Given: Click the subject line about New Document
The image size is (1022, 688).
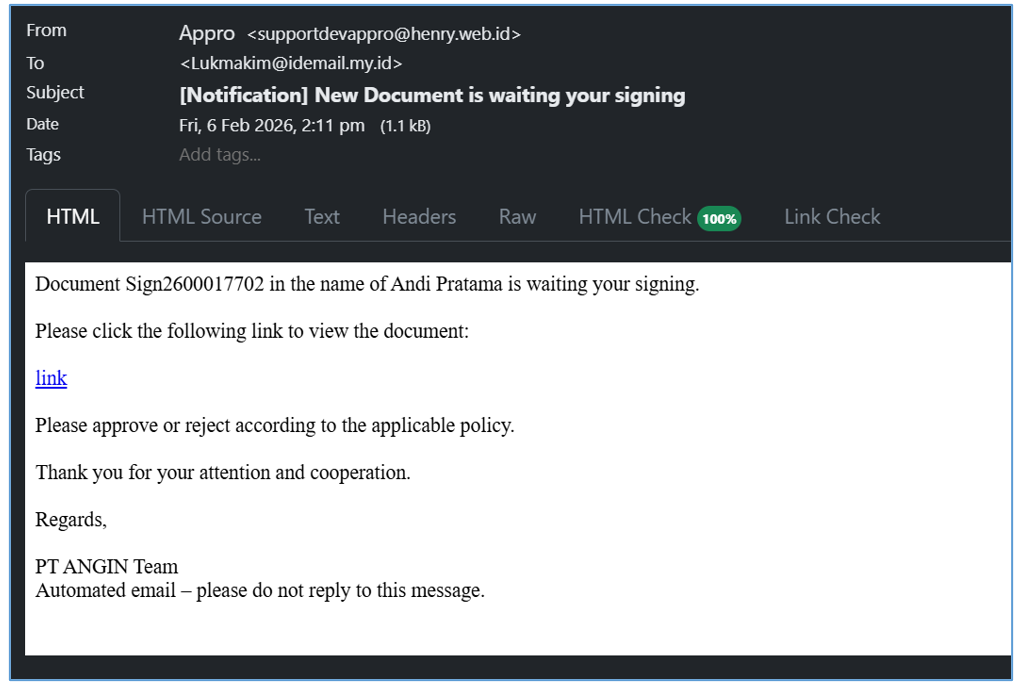Looking at the screenshot, I should [x=432, y=96].
